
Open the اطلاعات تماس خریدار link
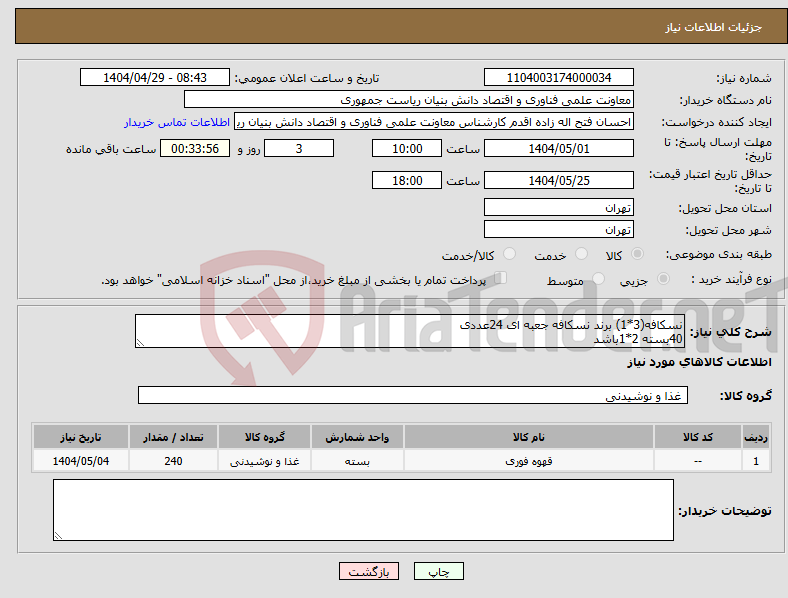coord(177,122)
